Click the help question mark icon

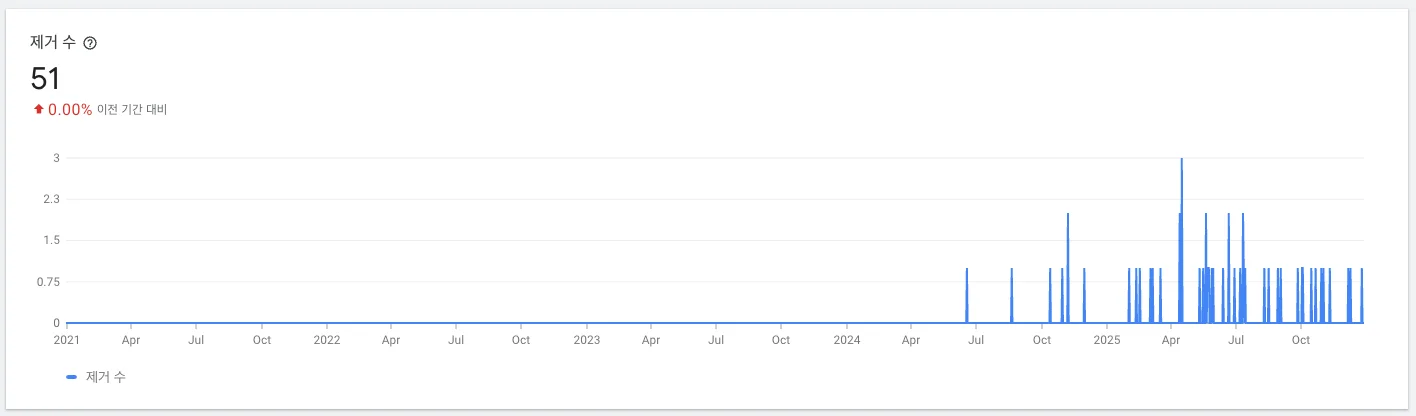(x=90, y=43)
